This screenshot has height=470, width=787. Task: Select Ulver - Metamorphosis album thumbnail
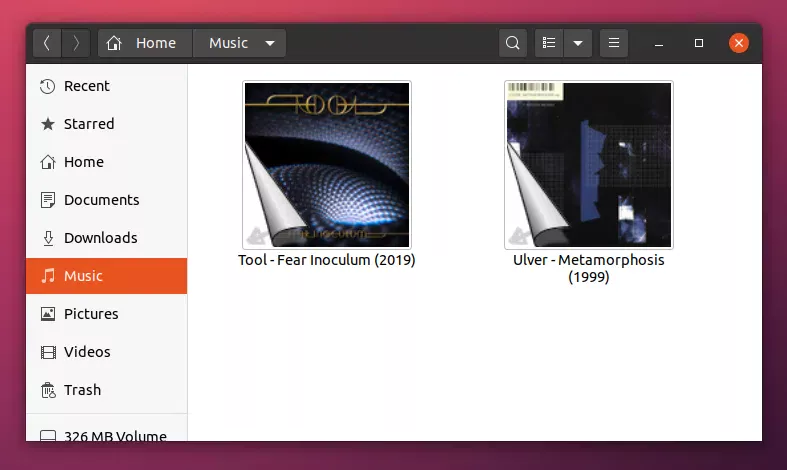pyautogui.click(x=588, y=165)
